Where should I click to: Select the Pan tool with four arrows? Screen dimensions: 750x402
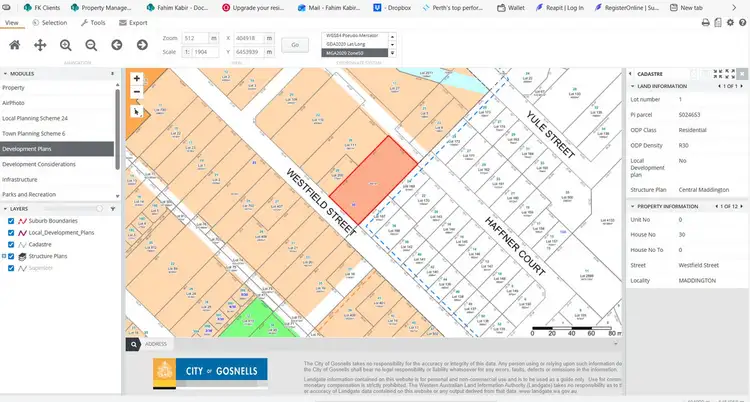pos(40,45)
